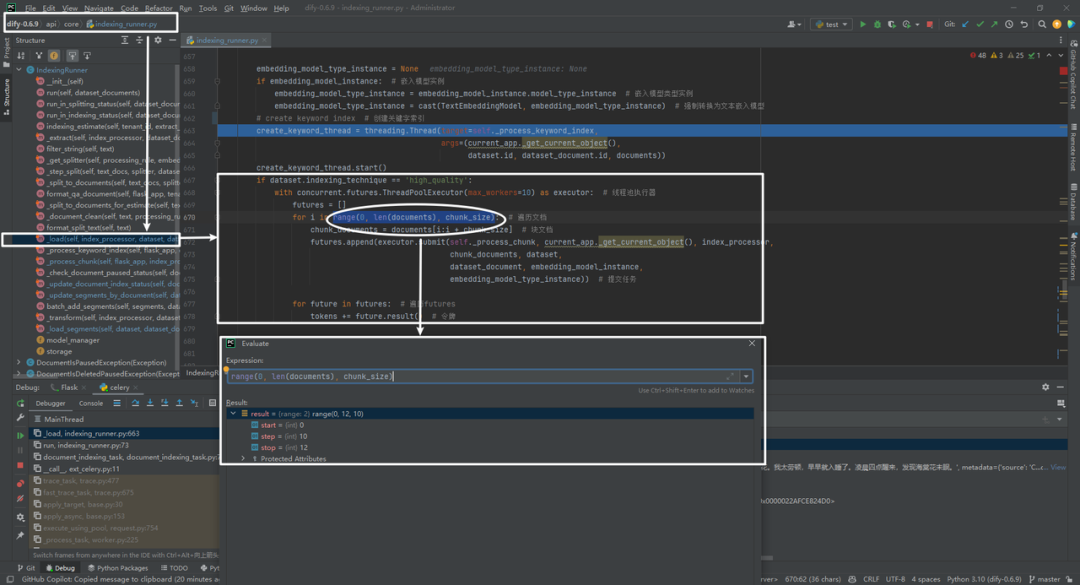1080x585 pixels.
Task: Click Run to Cursor in debugger toolbar
Action: 194,403
